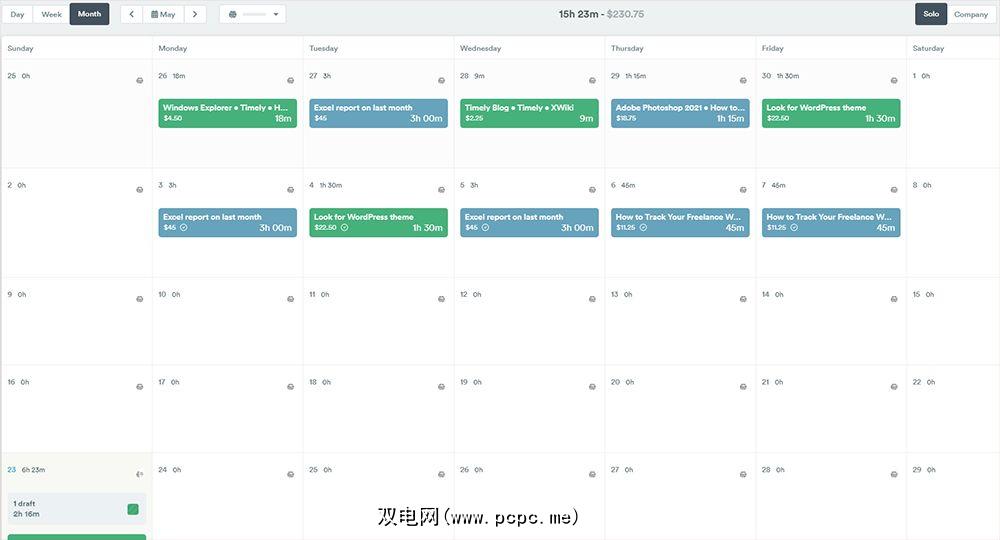The width and height of the screenshot is (1000, 540).
Task: Go to the previous month arrow
Action: point(131,14)
